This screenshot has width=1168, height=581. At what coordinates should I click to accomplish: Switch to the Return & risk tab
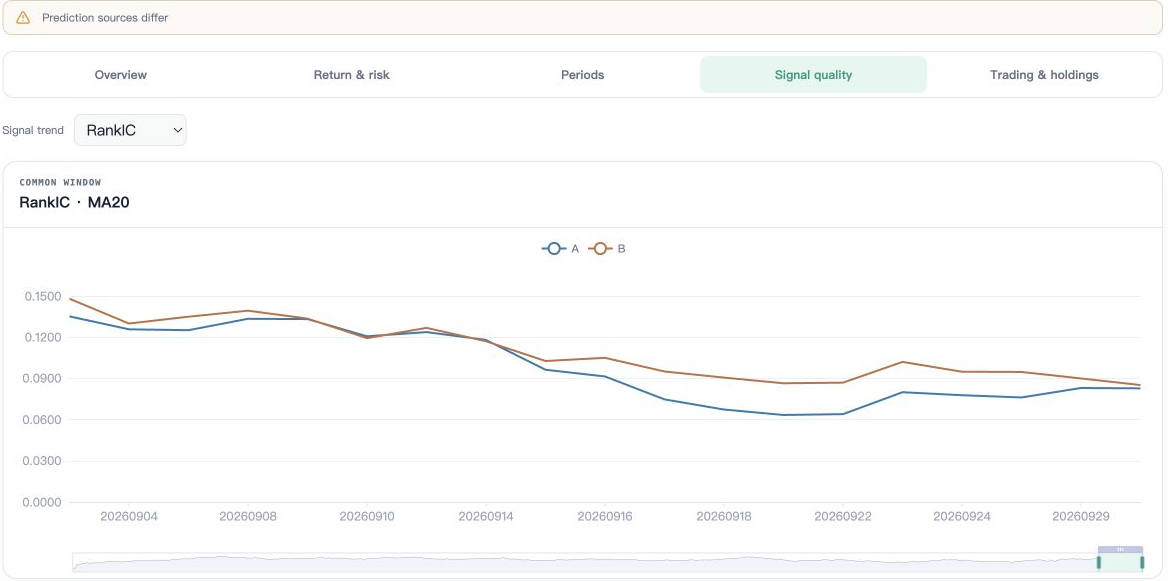(352, 74)
